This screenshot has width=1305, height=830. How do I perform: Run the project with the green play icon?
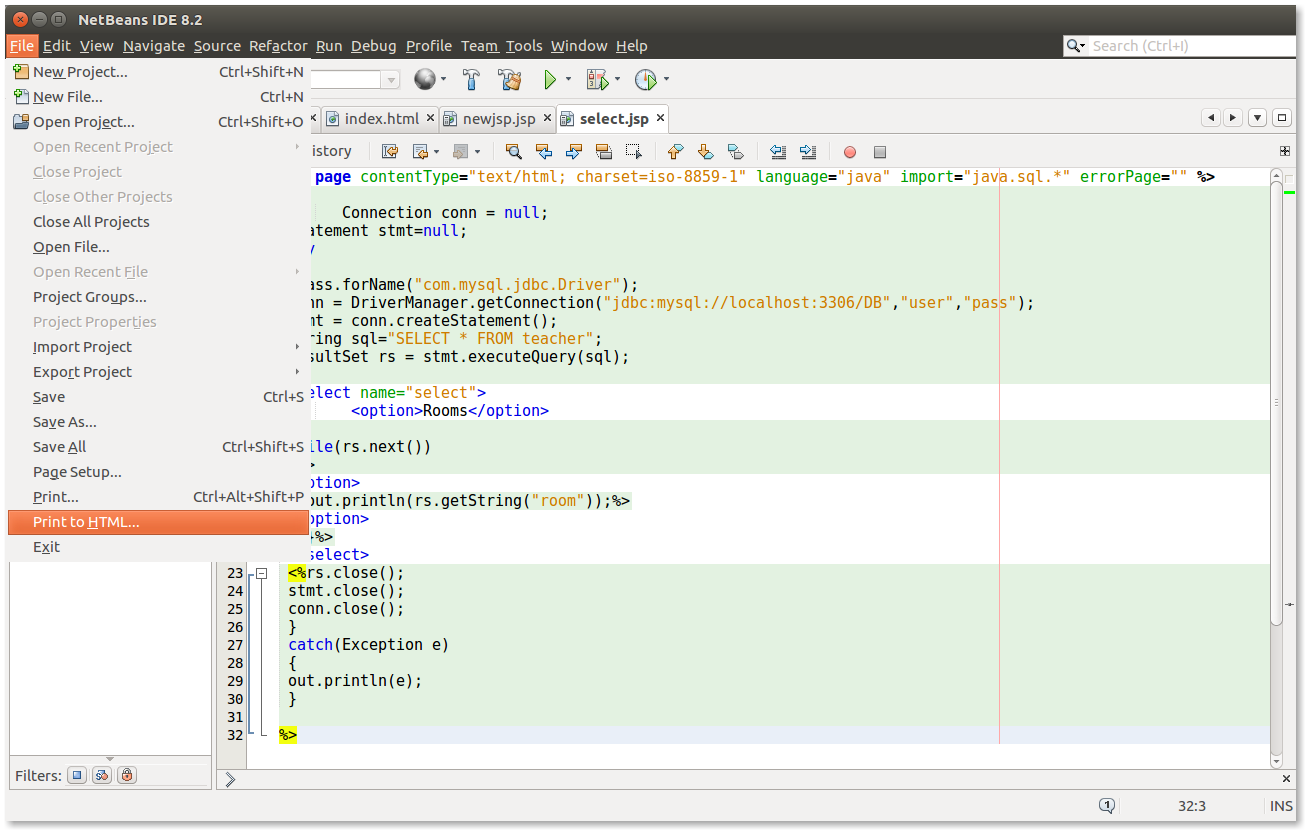(x=549, y=79)
